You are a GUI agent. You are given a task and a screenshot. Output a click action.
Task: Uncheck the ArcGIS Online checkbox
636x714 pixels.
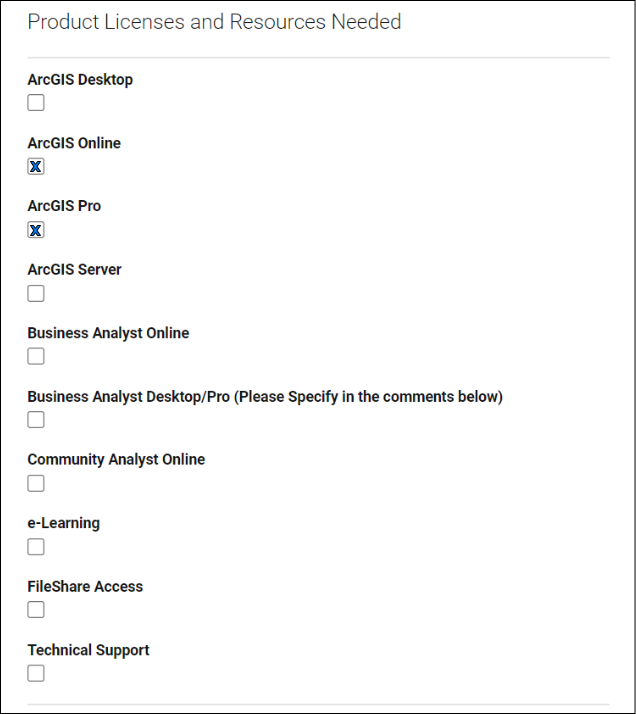point(36,166)
